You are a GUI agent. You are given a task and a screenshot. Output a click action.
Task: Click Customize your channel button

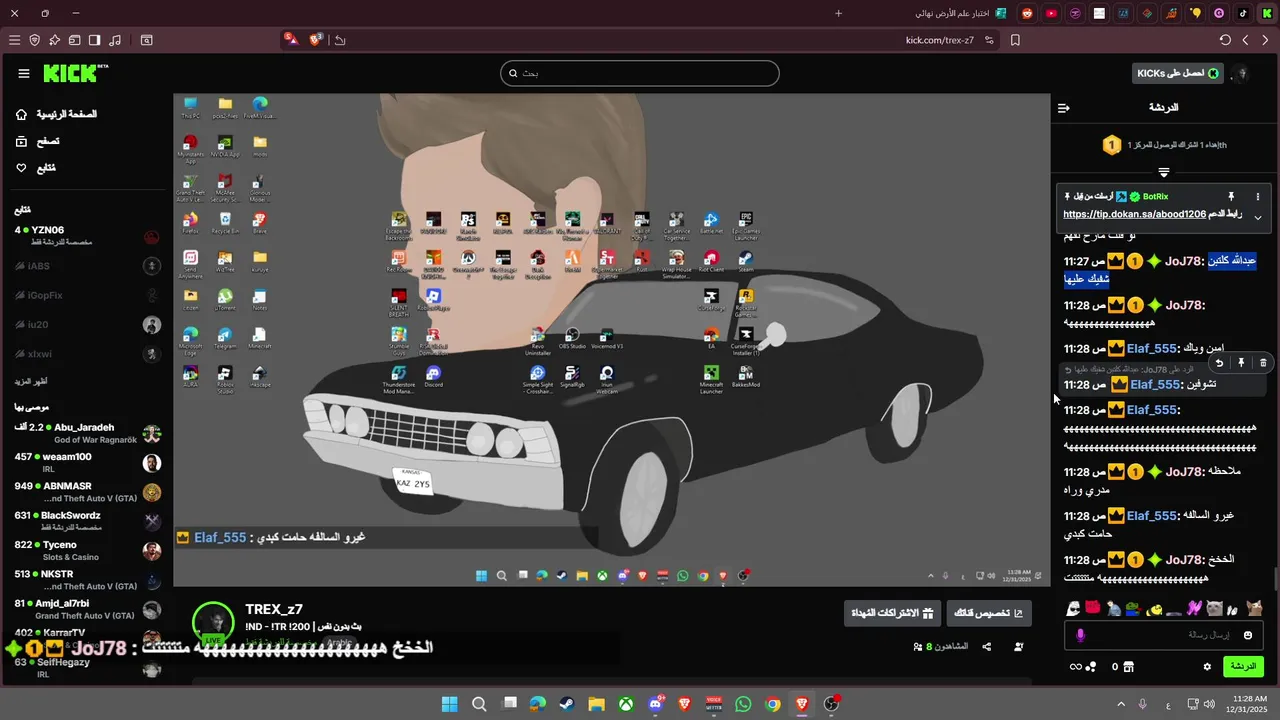click(989, 613)
